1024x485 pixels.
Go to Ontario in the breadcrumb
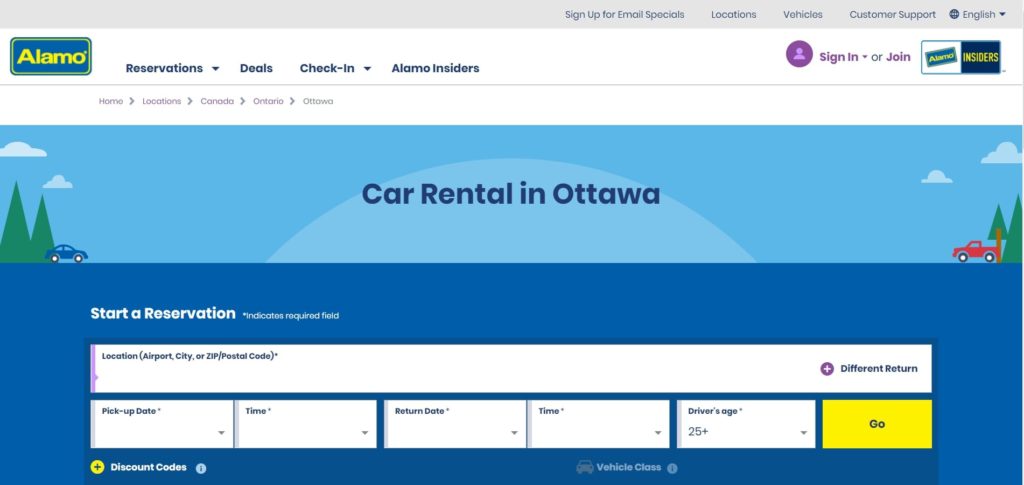point(268,101)
